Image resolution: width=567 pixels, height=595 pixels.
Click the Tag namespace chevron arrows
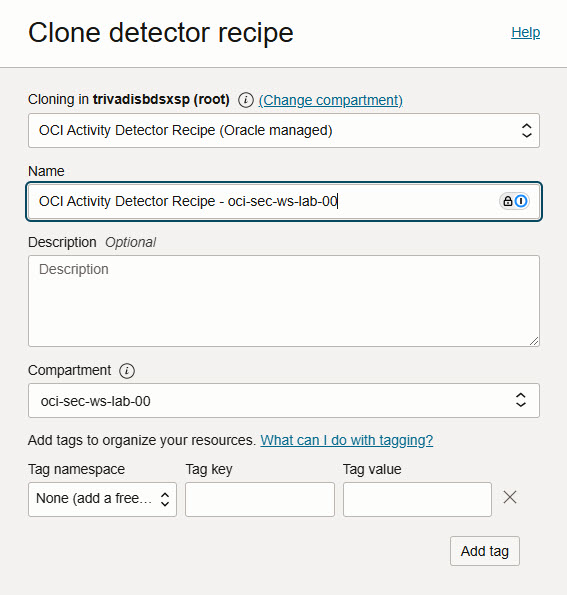[x=165, y=499]
